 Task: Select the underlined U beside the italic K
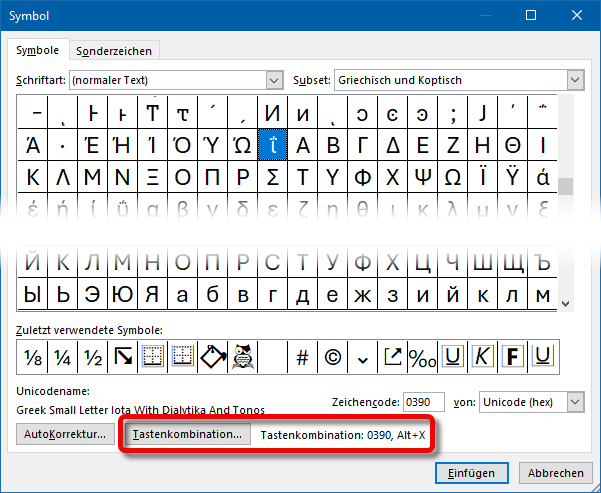452,357
